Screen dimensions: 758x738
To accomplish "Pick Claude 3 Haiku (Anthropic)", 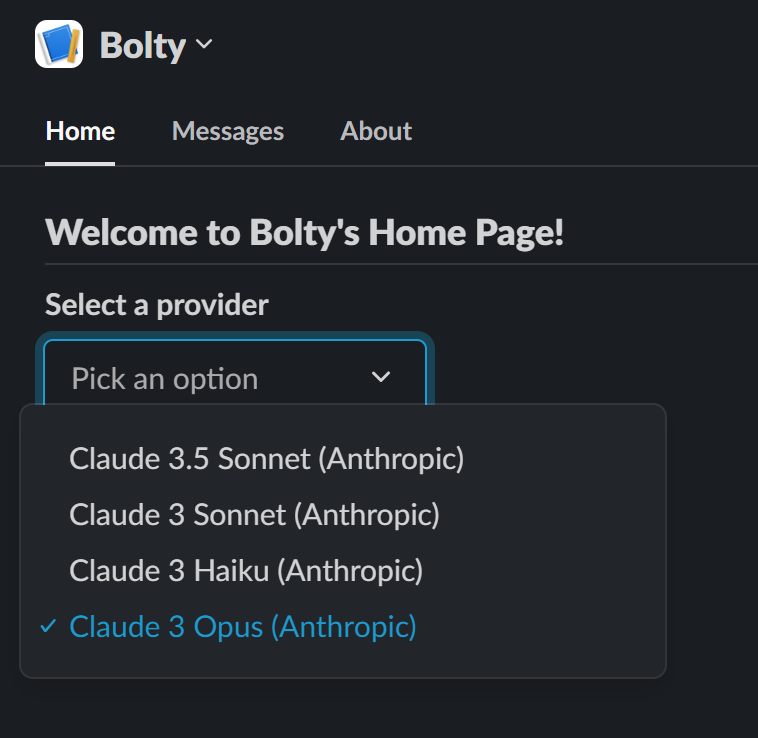I will pos(246,571).
